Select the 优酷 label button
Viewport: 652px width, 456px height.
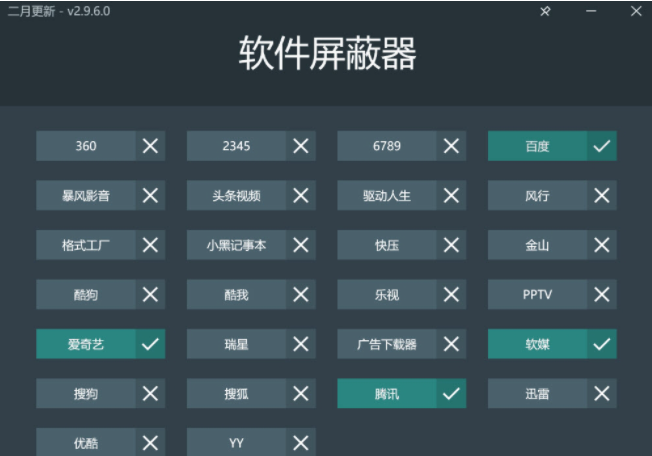click(86, 442)
